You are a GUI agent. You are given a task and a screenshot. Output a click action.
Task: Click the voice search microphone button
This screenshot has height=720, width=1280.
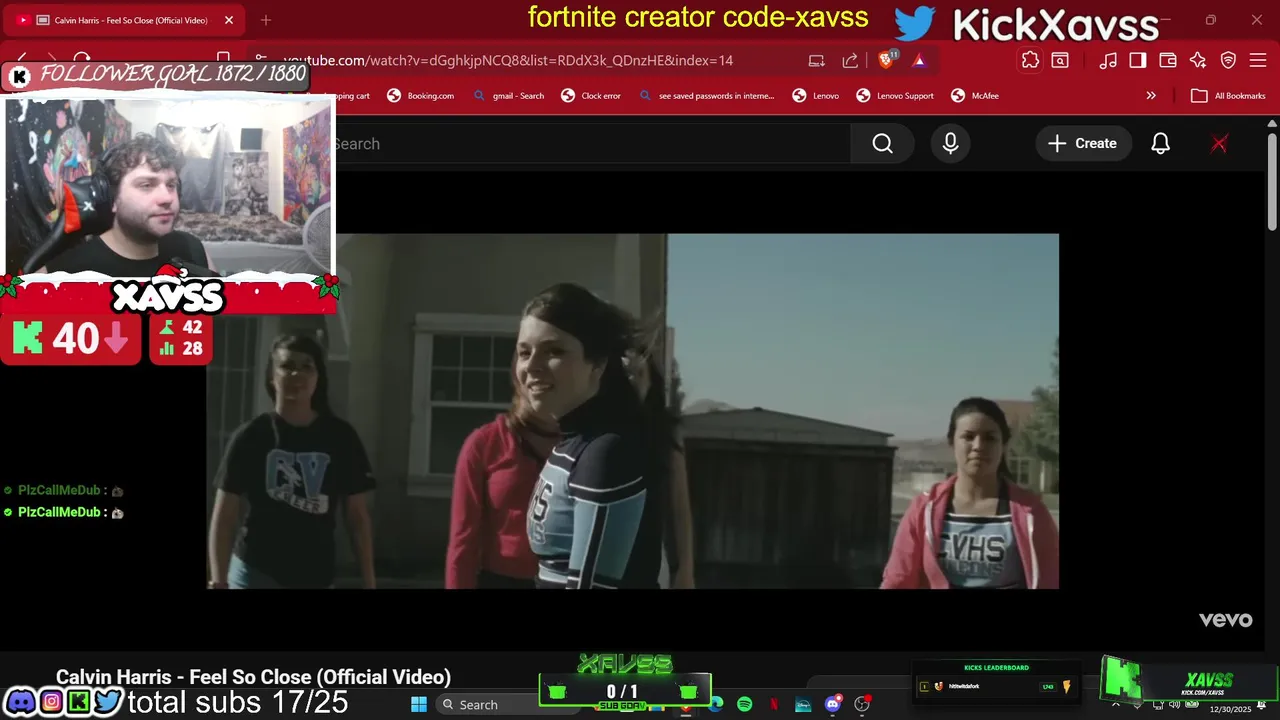coord(950,144)
